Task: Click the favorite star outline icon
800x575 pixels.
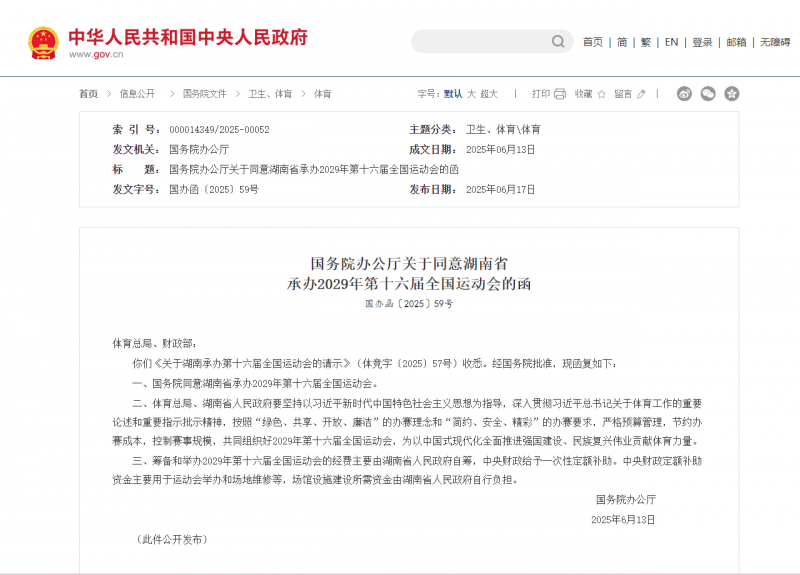Action: (602, 94)
